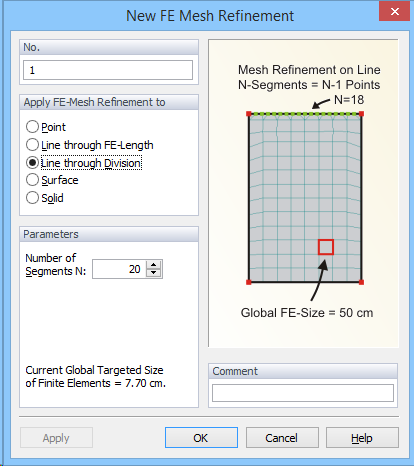Screen dimensions: 414x466
Task: Click the Apply button
Action: pos(56,438)
